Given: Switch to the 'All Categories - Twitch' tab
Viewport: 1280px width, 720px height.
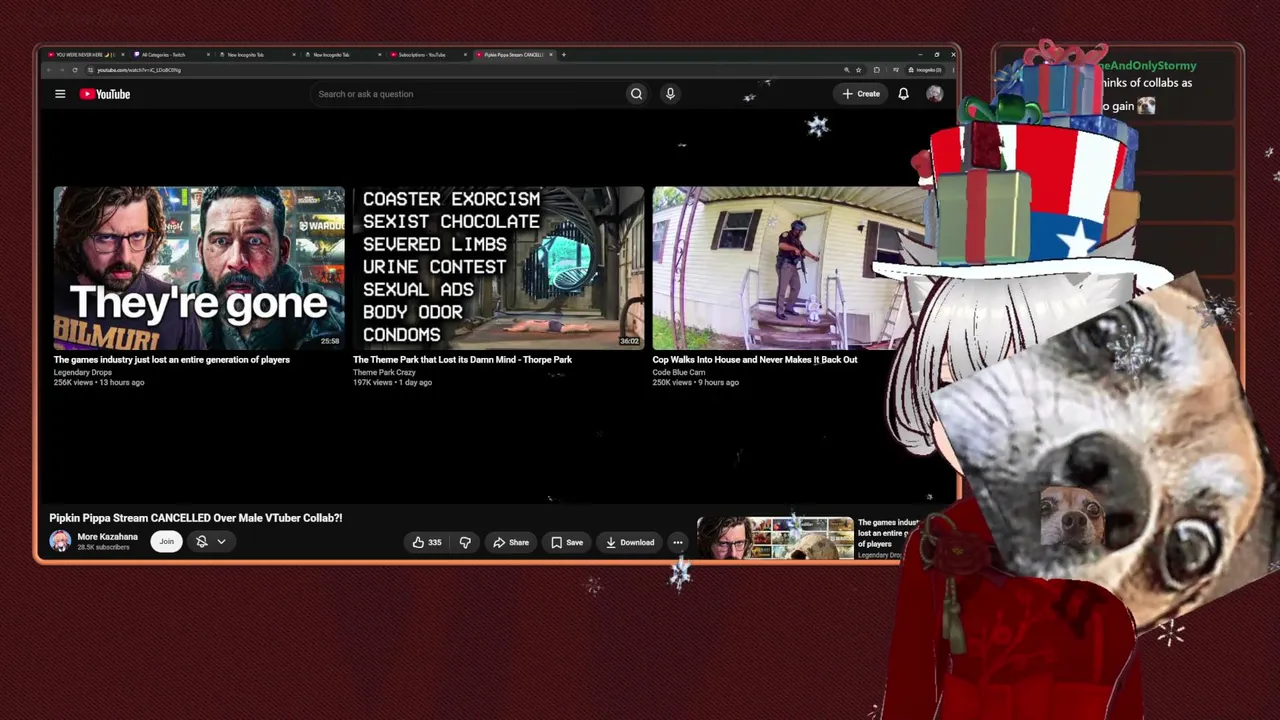Looking at the screenshot, I should tap(170, 55).
